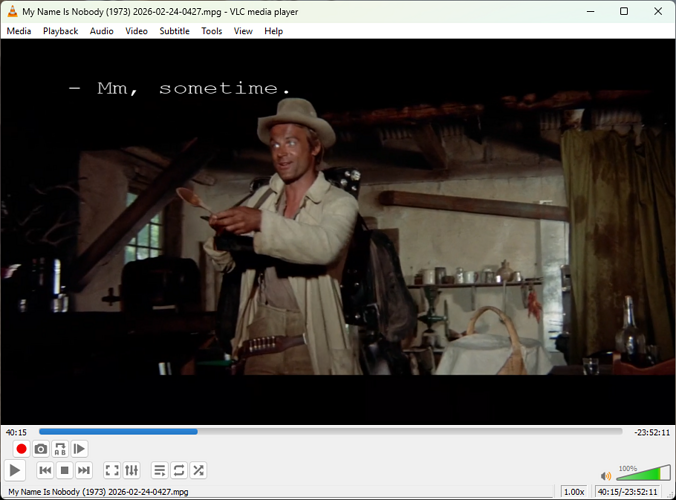Skip to next media track

coord(84,470)
